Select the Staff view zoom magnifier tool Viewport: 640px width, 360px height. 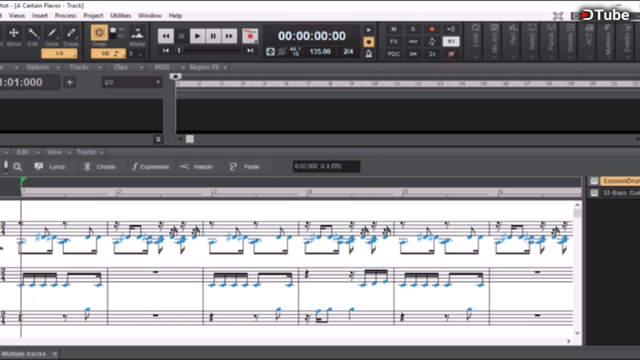(18, 167)
